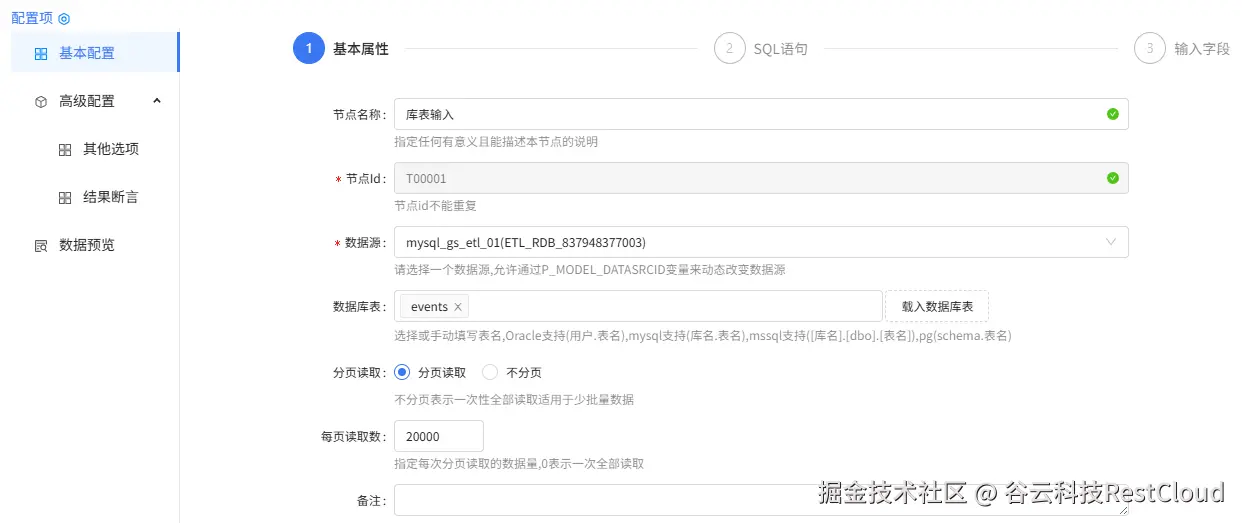Open the 数据库表 tag selector box
The image size is (1242, 523).
(x=638, y=306)
